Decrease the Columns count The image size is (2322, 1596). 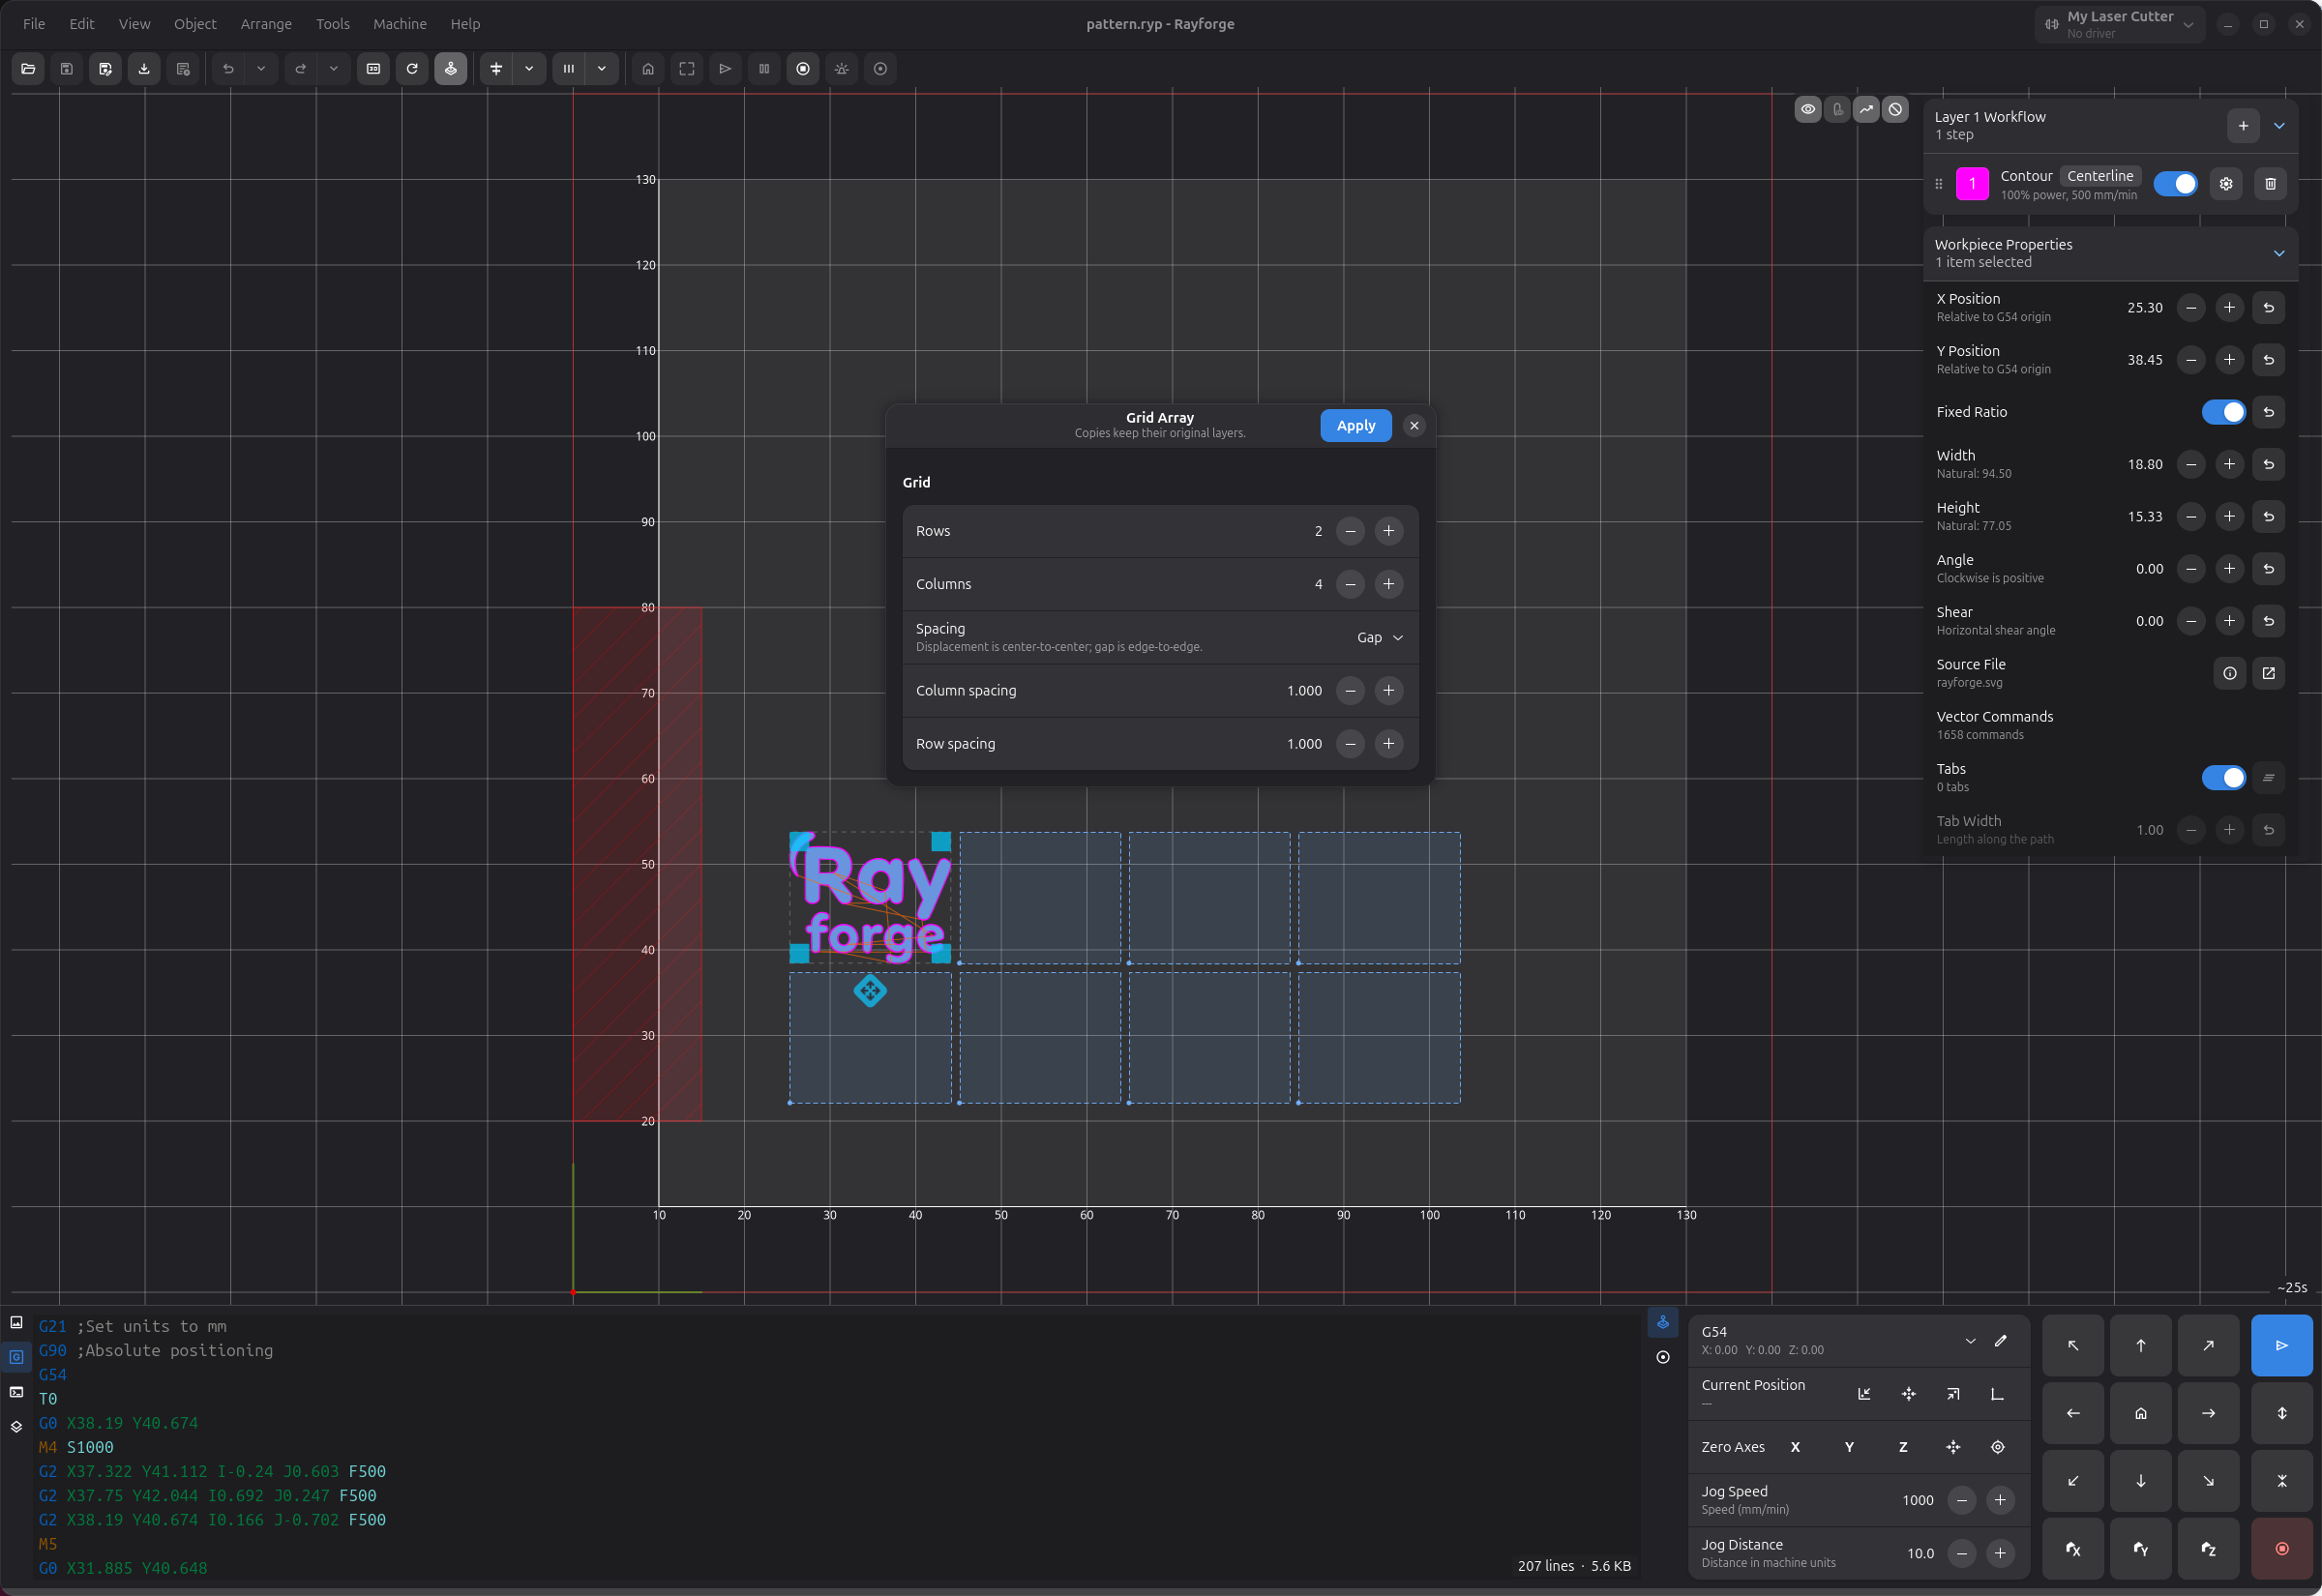pos(1350,584)
